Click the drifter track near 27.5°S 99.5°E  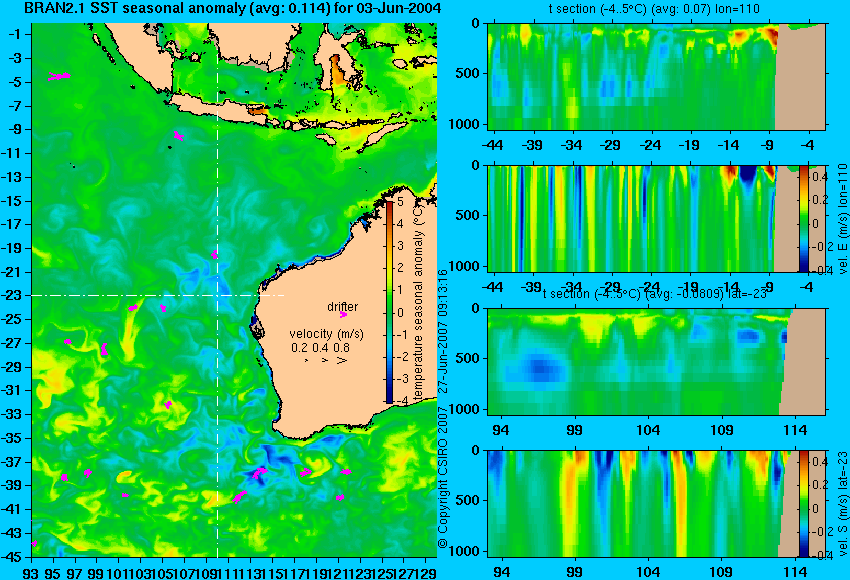point(104,349)
